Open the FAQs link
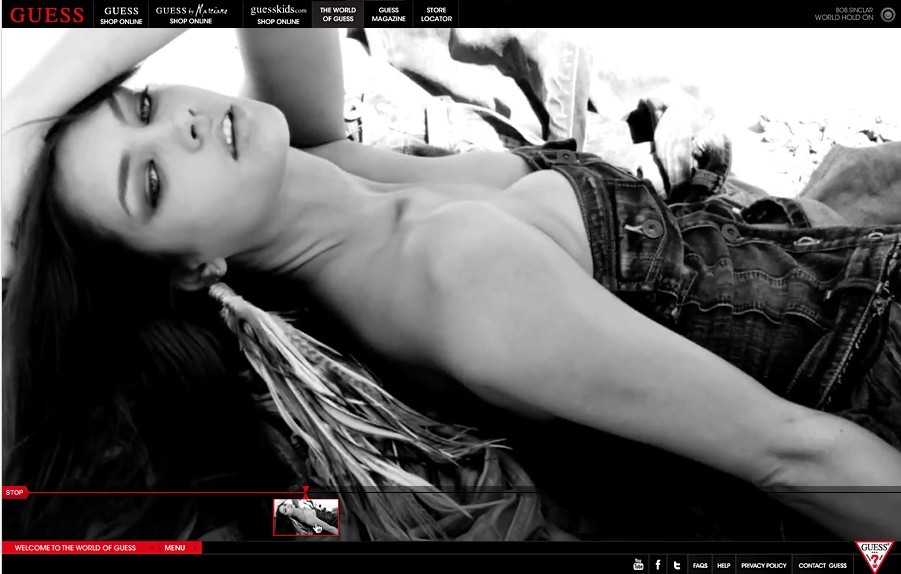The image size is (901, 574). pos(700,566)
